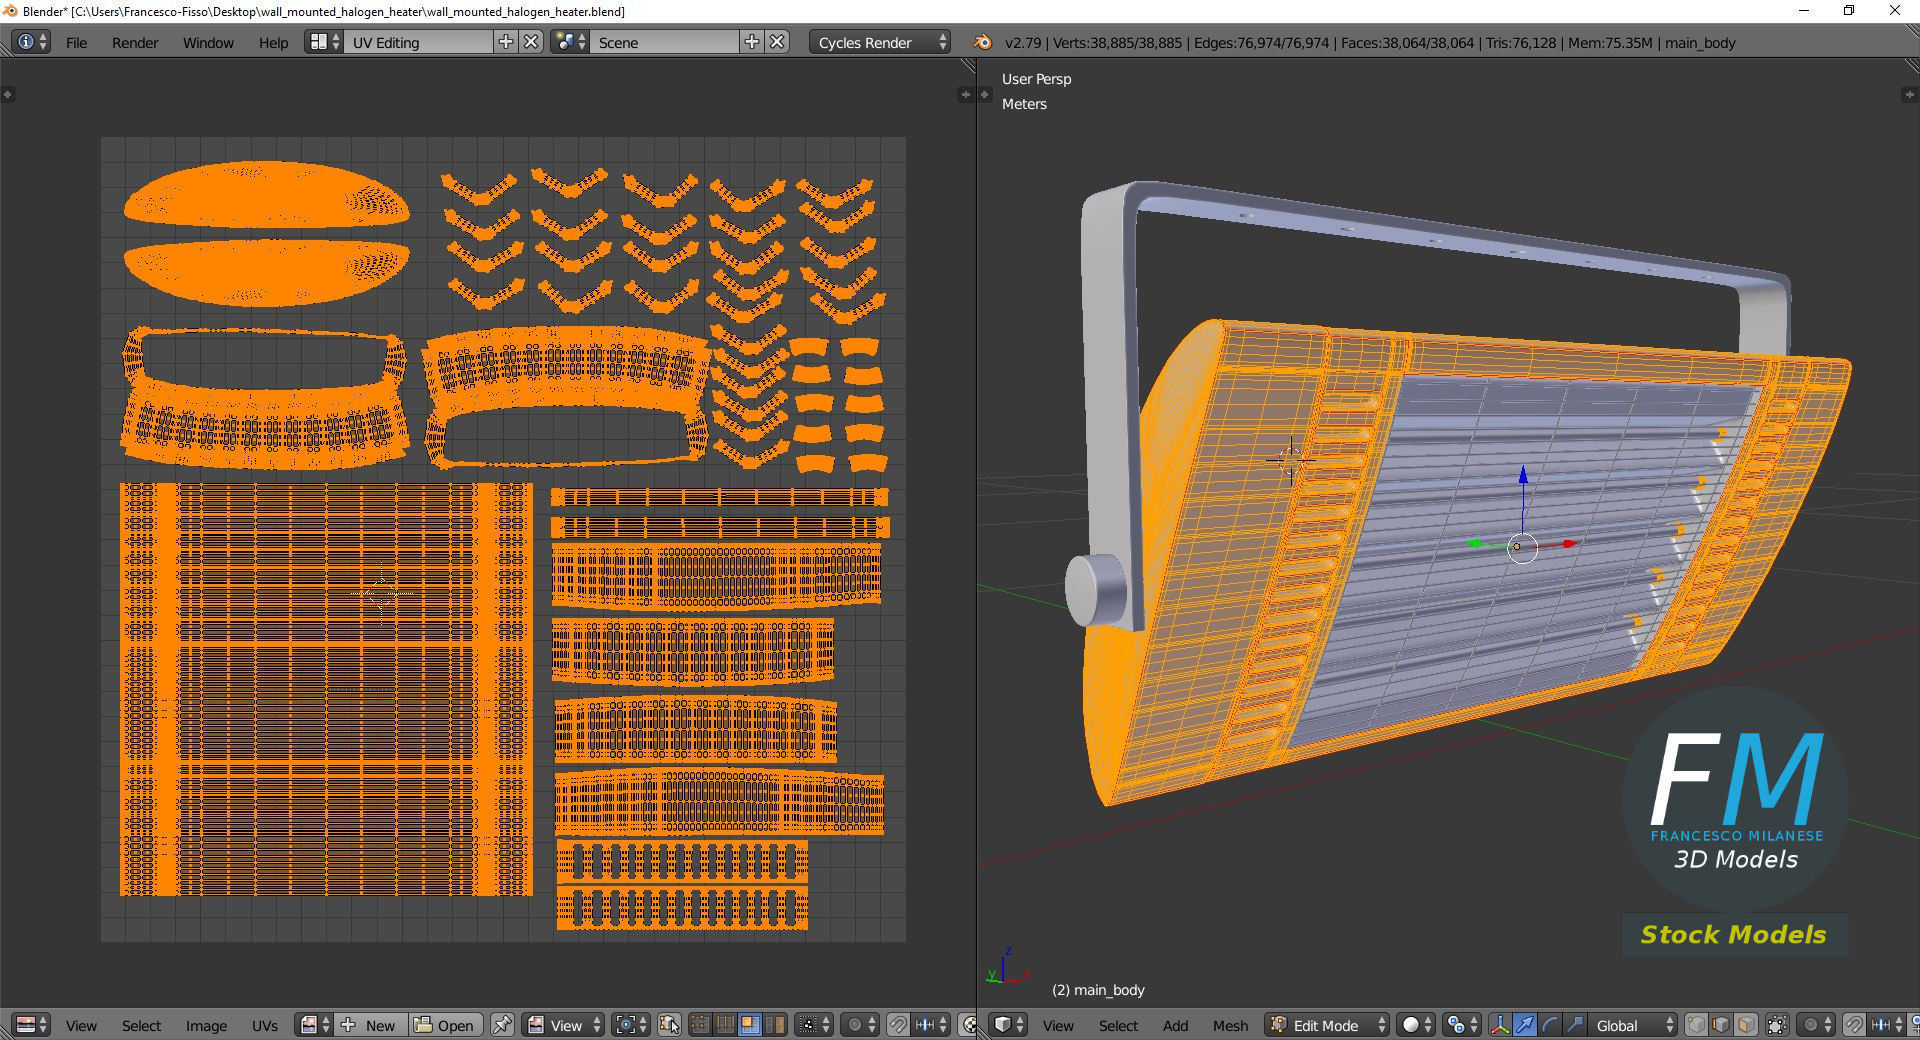This screenshot has width=1920, height=1040.
Task: Open the 3D View editor type selector
Action: pyautogui.click(x=1008, y=1025)
